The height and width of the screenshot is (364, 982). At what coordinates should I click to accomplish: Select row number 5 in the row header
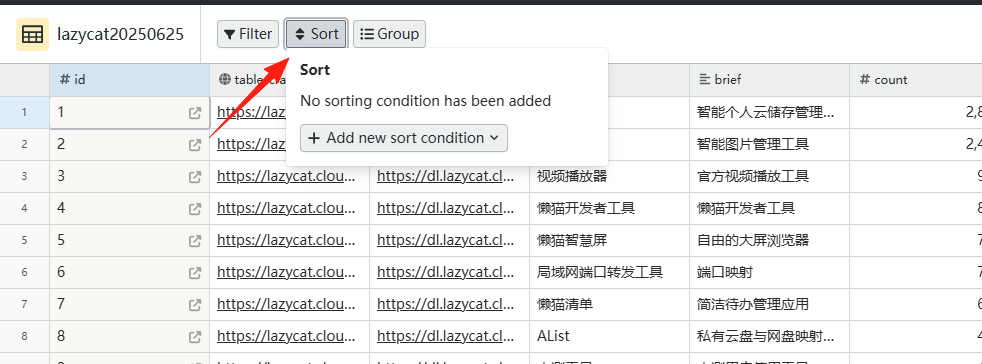pos(24,241)
